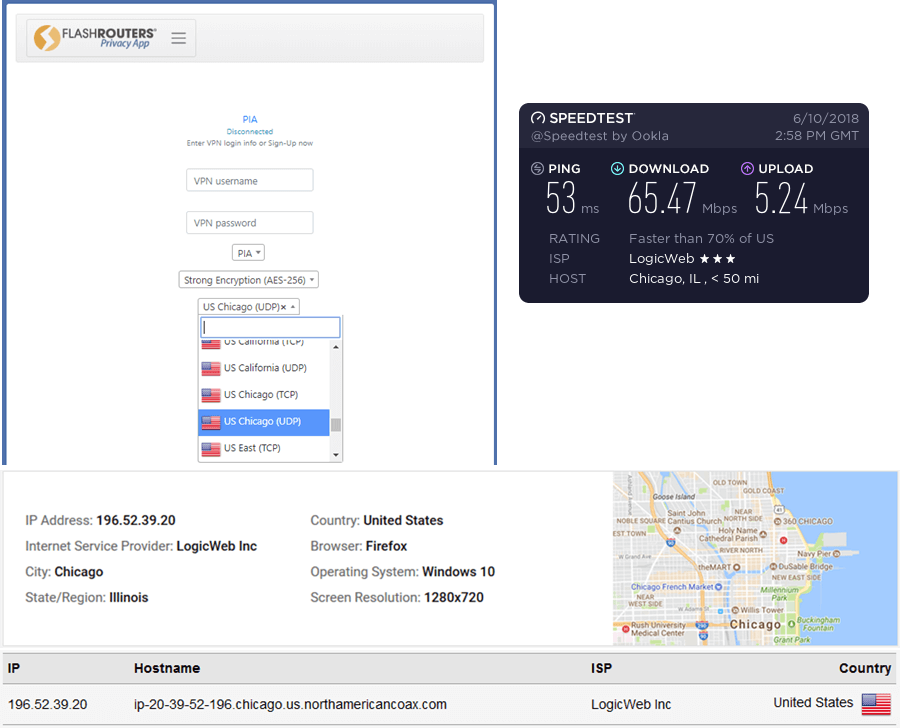900x728 pixels.
Task: Click the ISP column header
Action: 602,668
